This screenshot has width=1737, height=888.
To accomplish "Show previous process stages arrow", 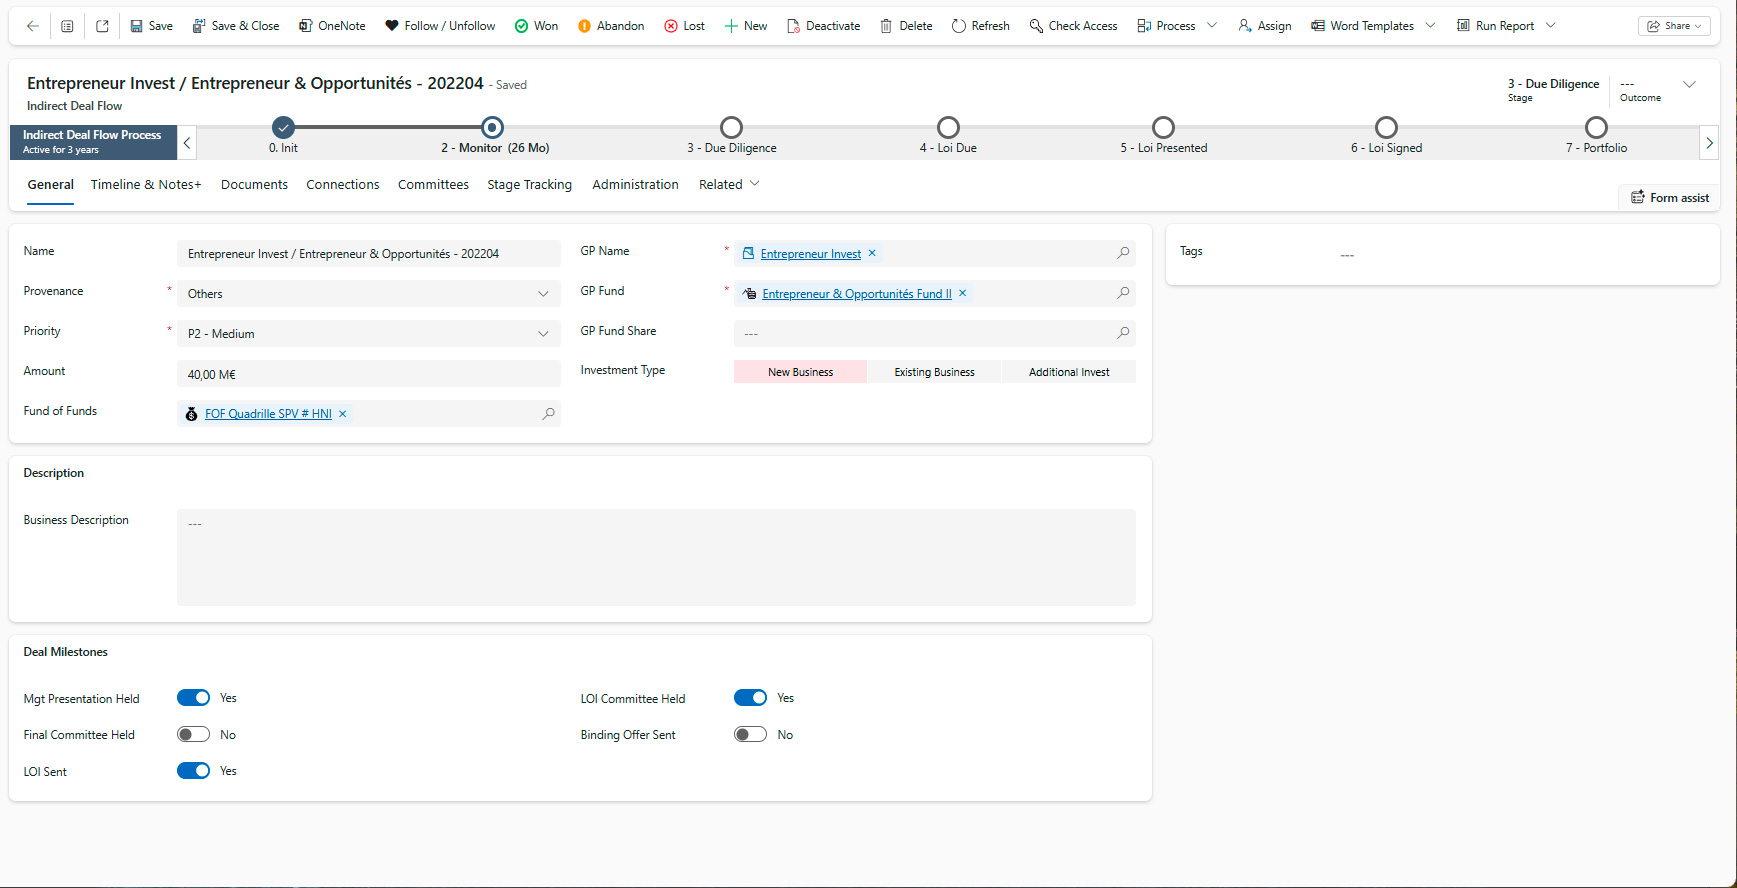I will [x=187, y=143].
